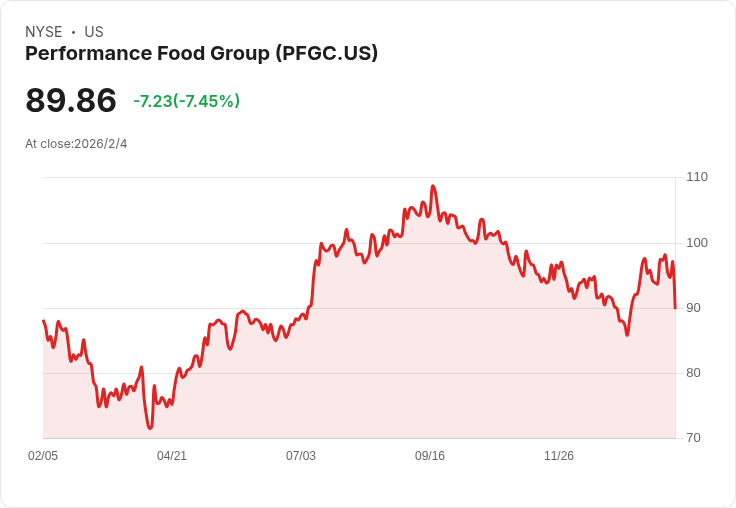Click the 04/21 x-axis date label
736x508 pixels.
pyautogui.click(x=172, y=455)
